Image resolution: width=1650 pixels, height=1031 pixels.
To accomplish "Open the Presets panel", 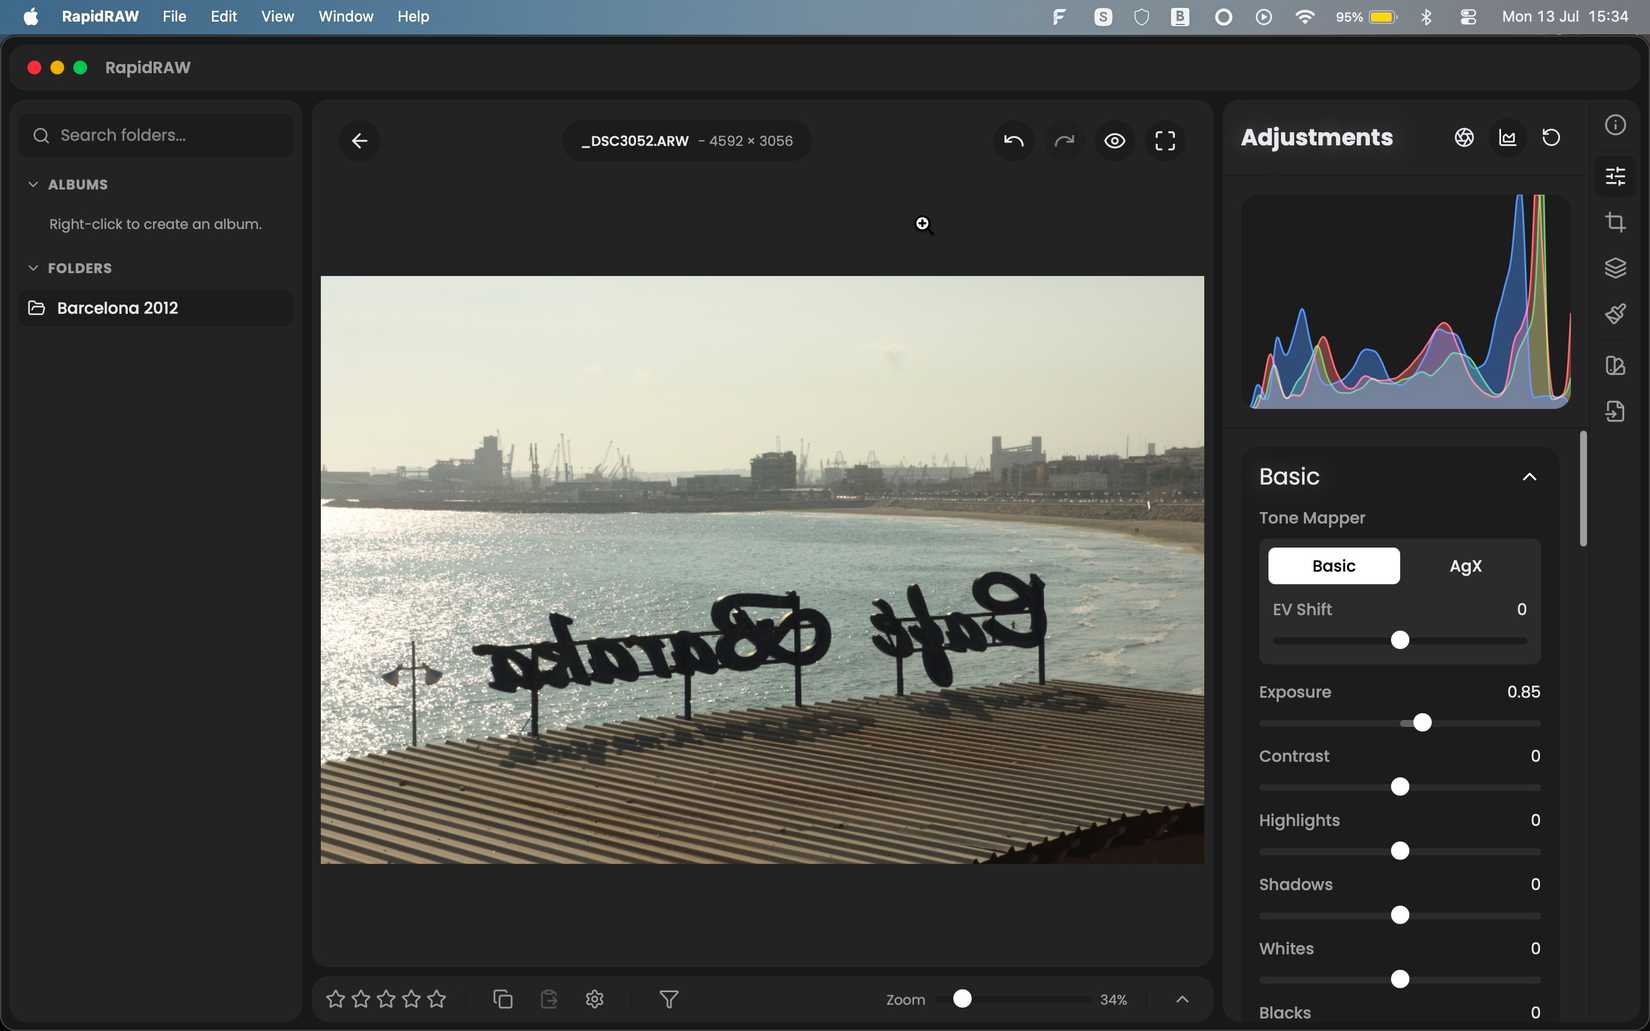I will click(x=1615, y=365).
